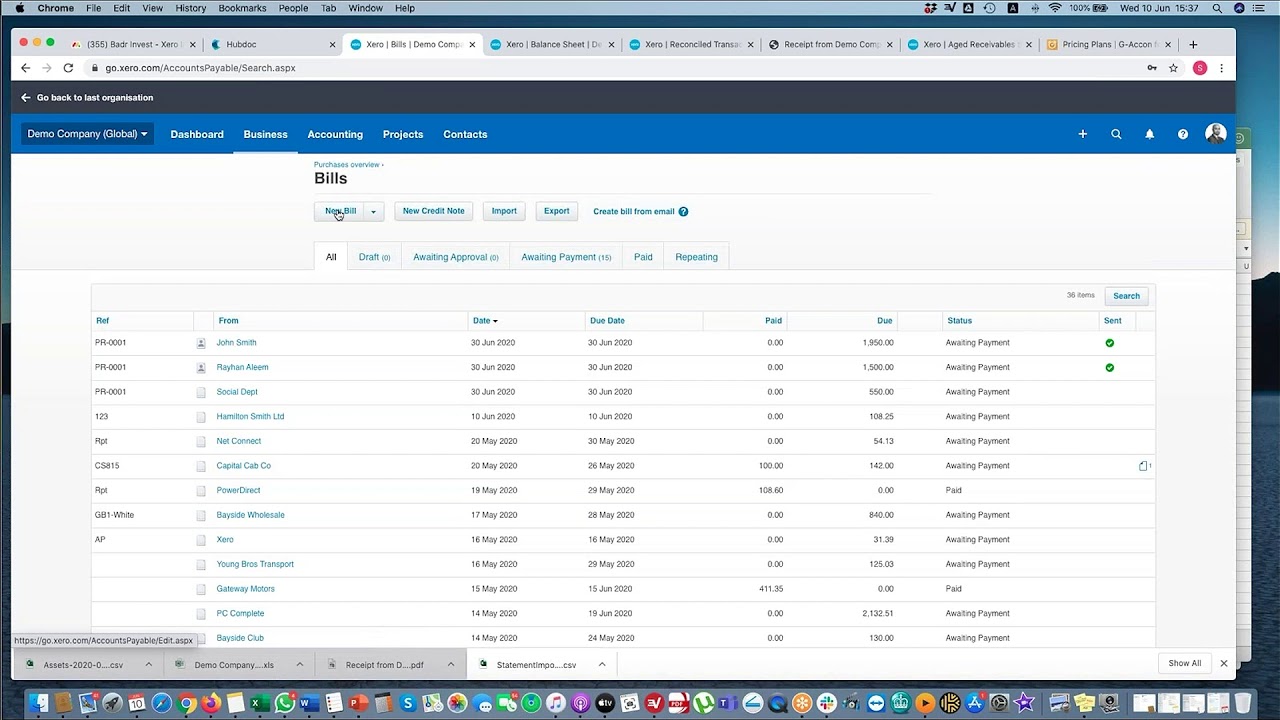Switch to the Awaiting Payment (15) tab

coord(566,257)
